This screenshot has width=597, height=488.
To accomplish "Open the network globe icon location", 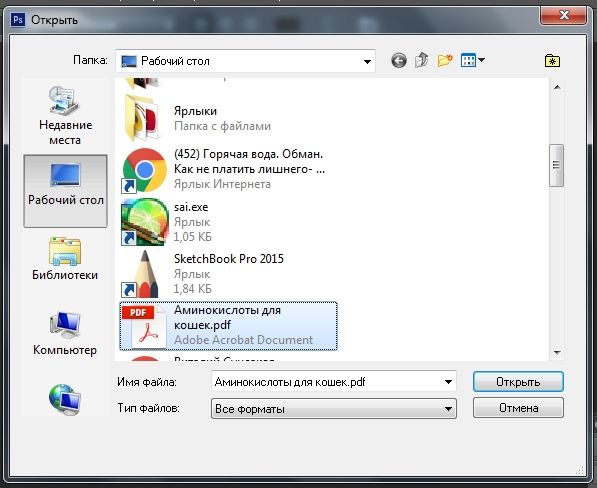I will tap(65, 399).
